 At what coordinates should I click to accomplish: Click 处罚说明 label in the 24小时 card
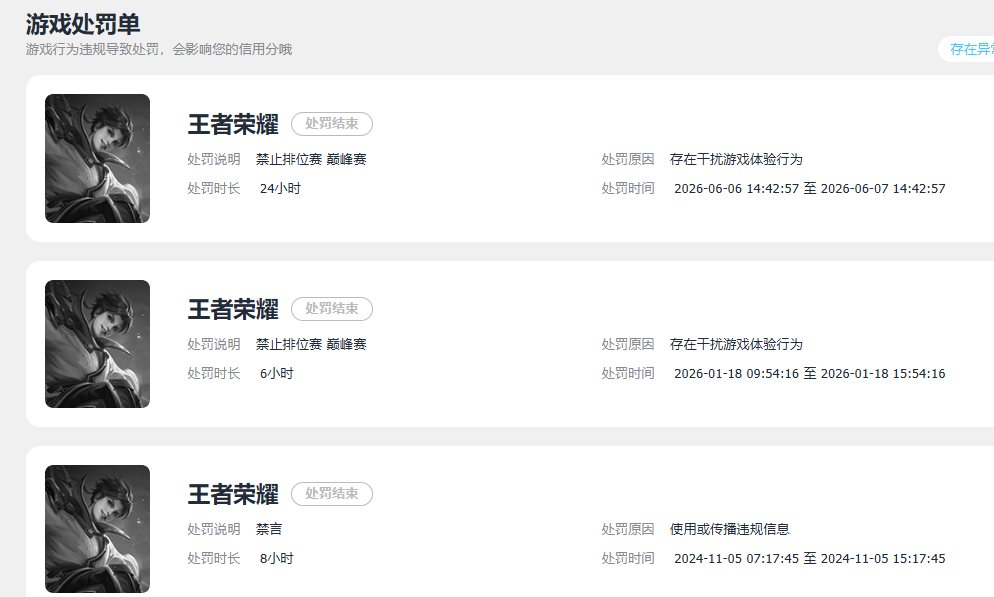[214, 159]
